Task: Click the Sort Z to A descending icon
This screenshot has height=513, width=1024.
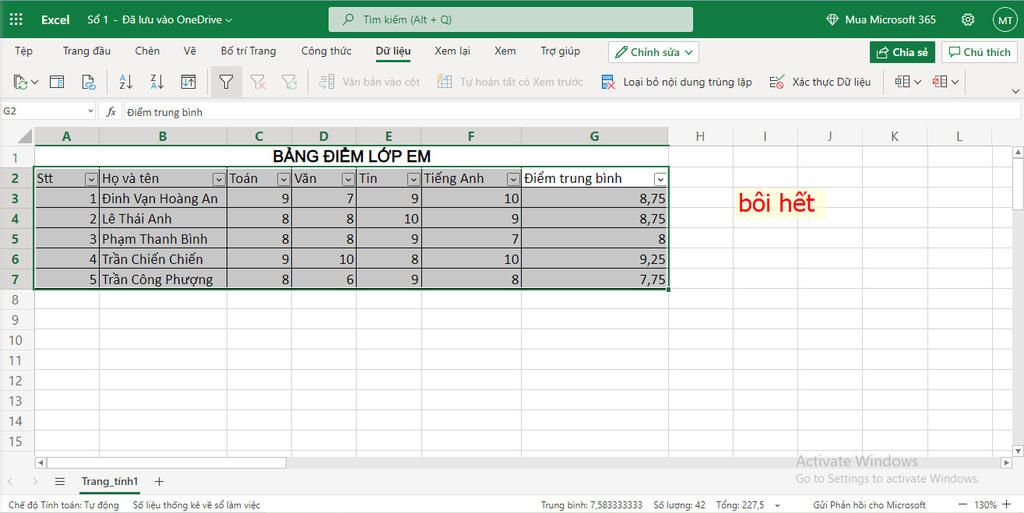Action: point(157,82)
